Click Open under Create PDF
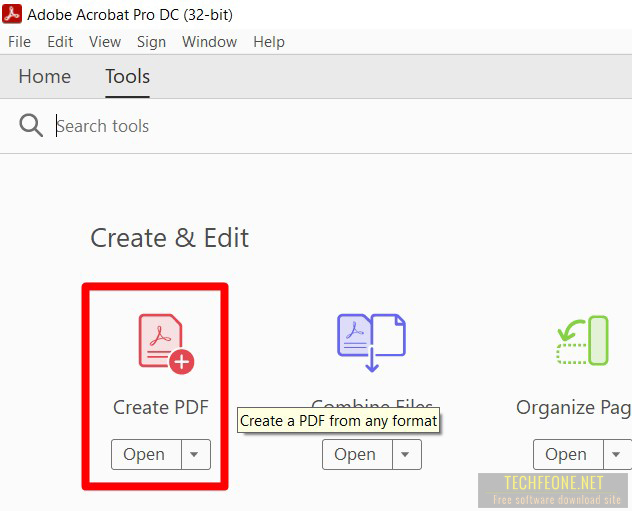 146,455
